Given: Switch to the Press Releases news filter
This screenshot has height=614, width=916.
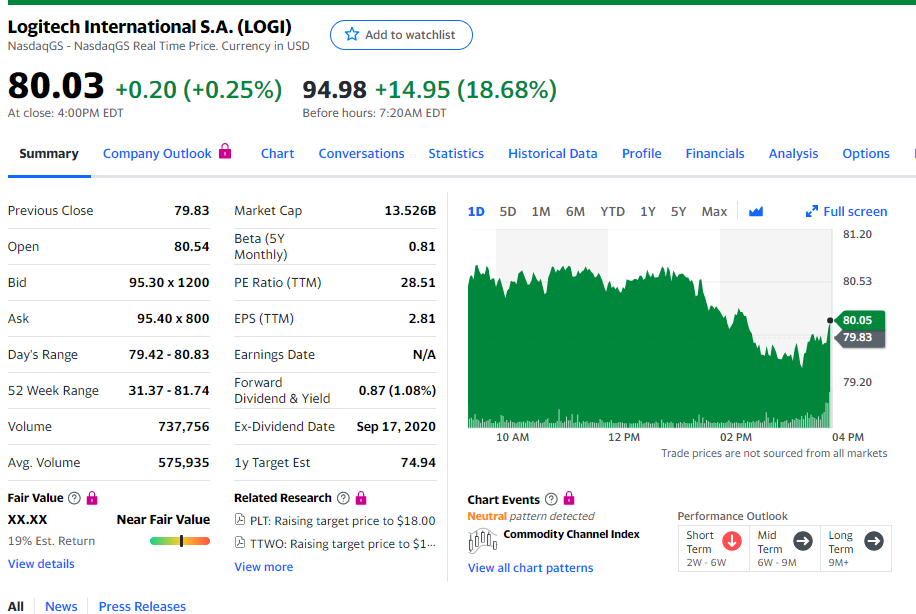Looking at the screenshot, I should [x=142, y=606].
